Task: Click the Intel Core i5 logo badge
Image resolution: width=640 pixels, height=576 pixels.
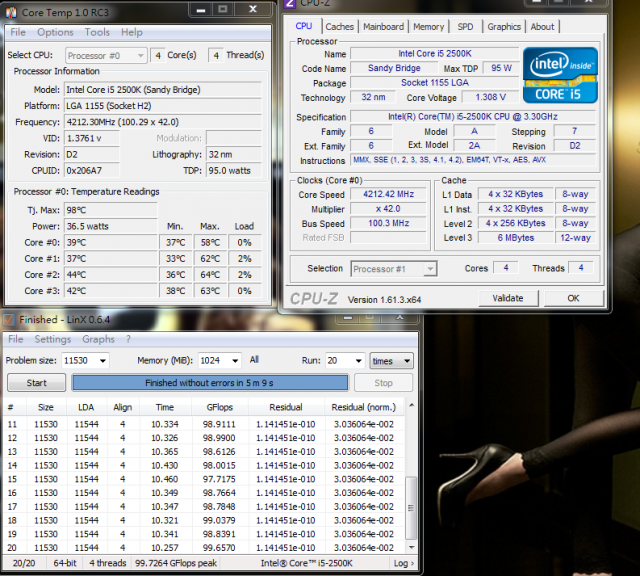Action: point(560,75)
